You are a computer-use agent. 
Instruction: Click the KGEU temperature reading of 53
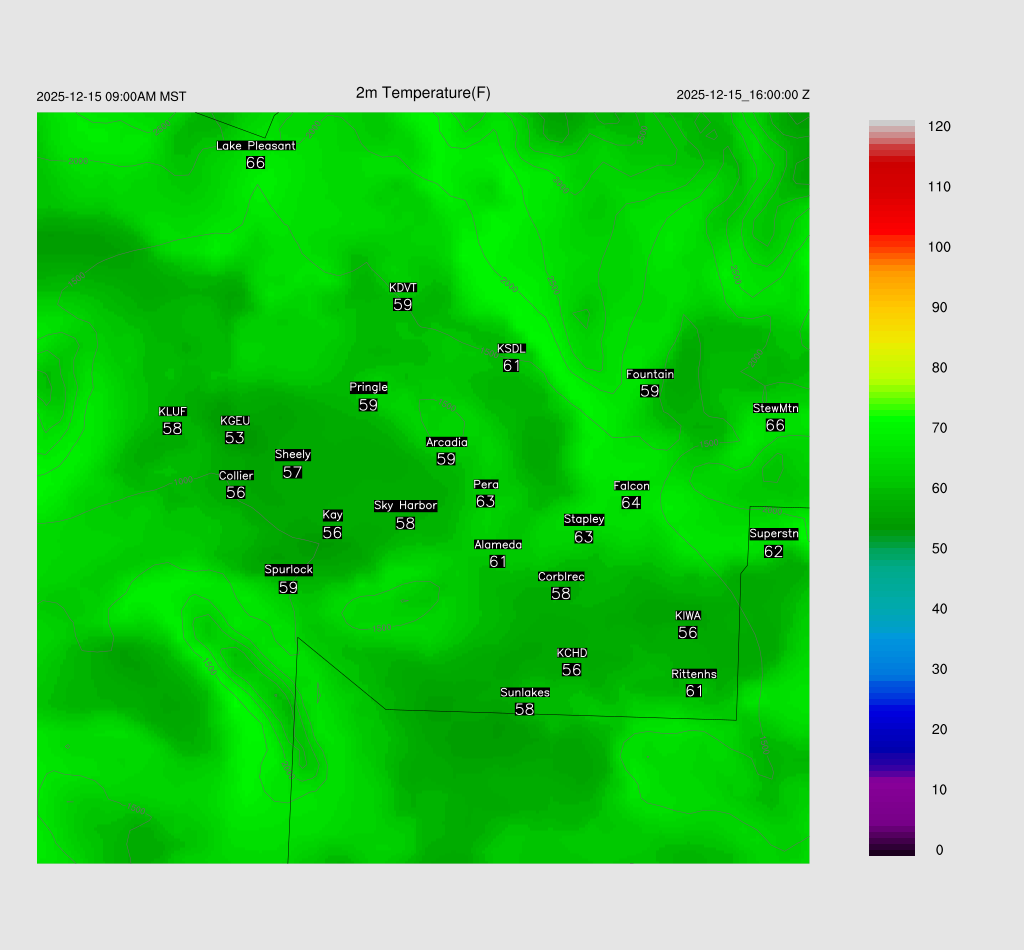235,438
